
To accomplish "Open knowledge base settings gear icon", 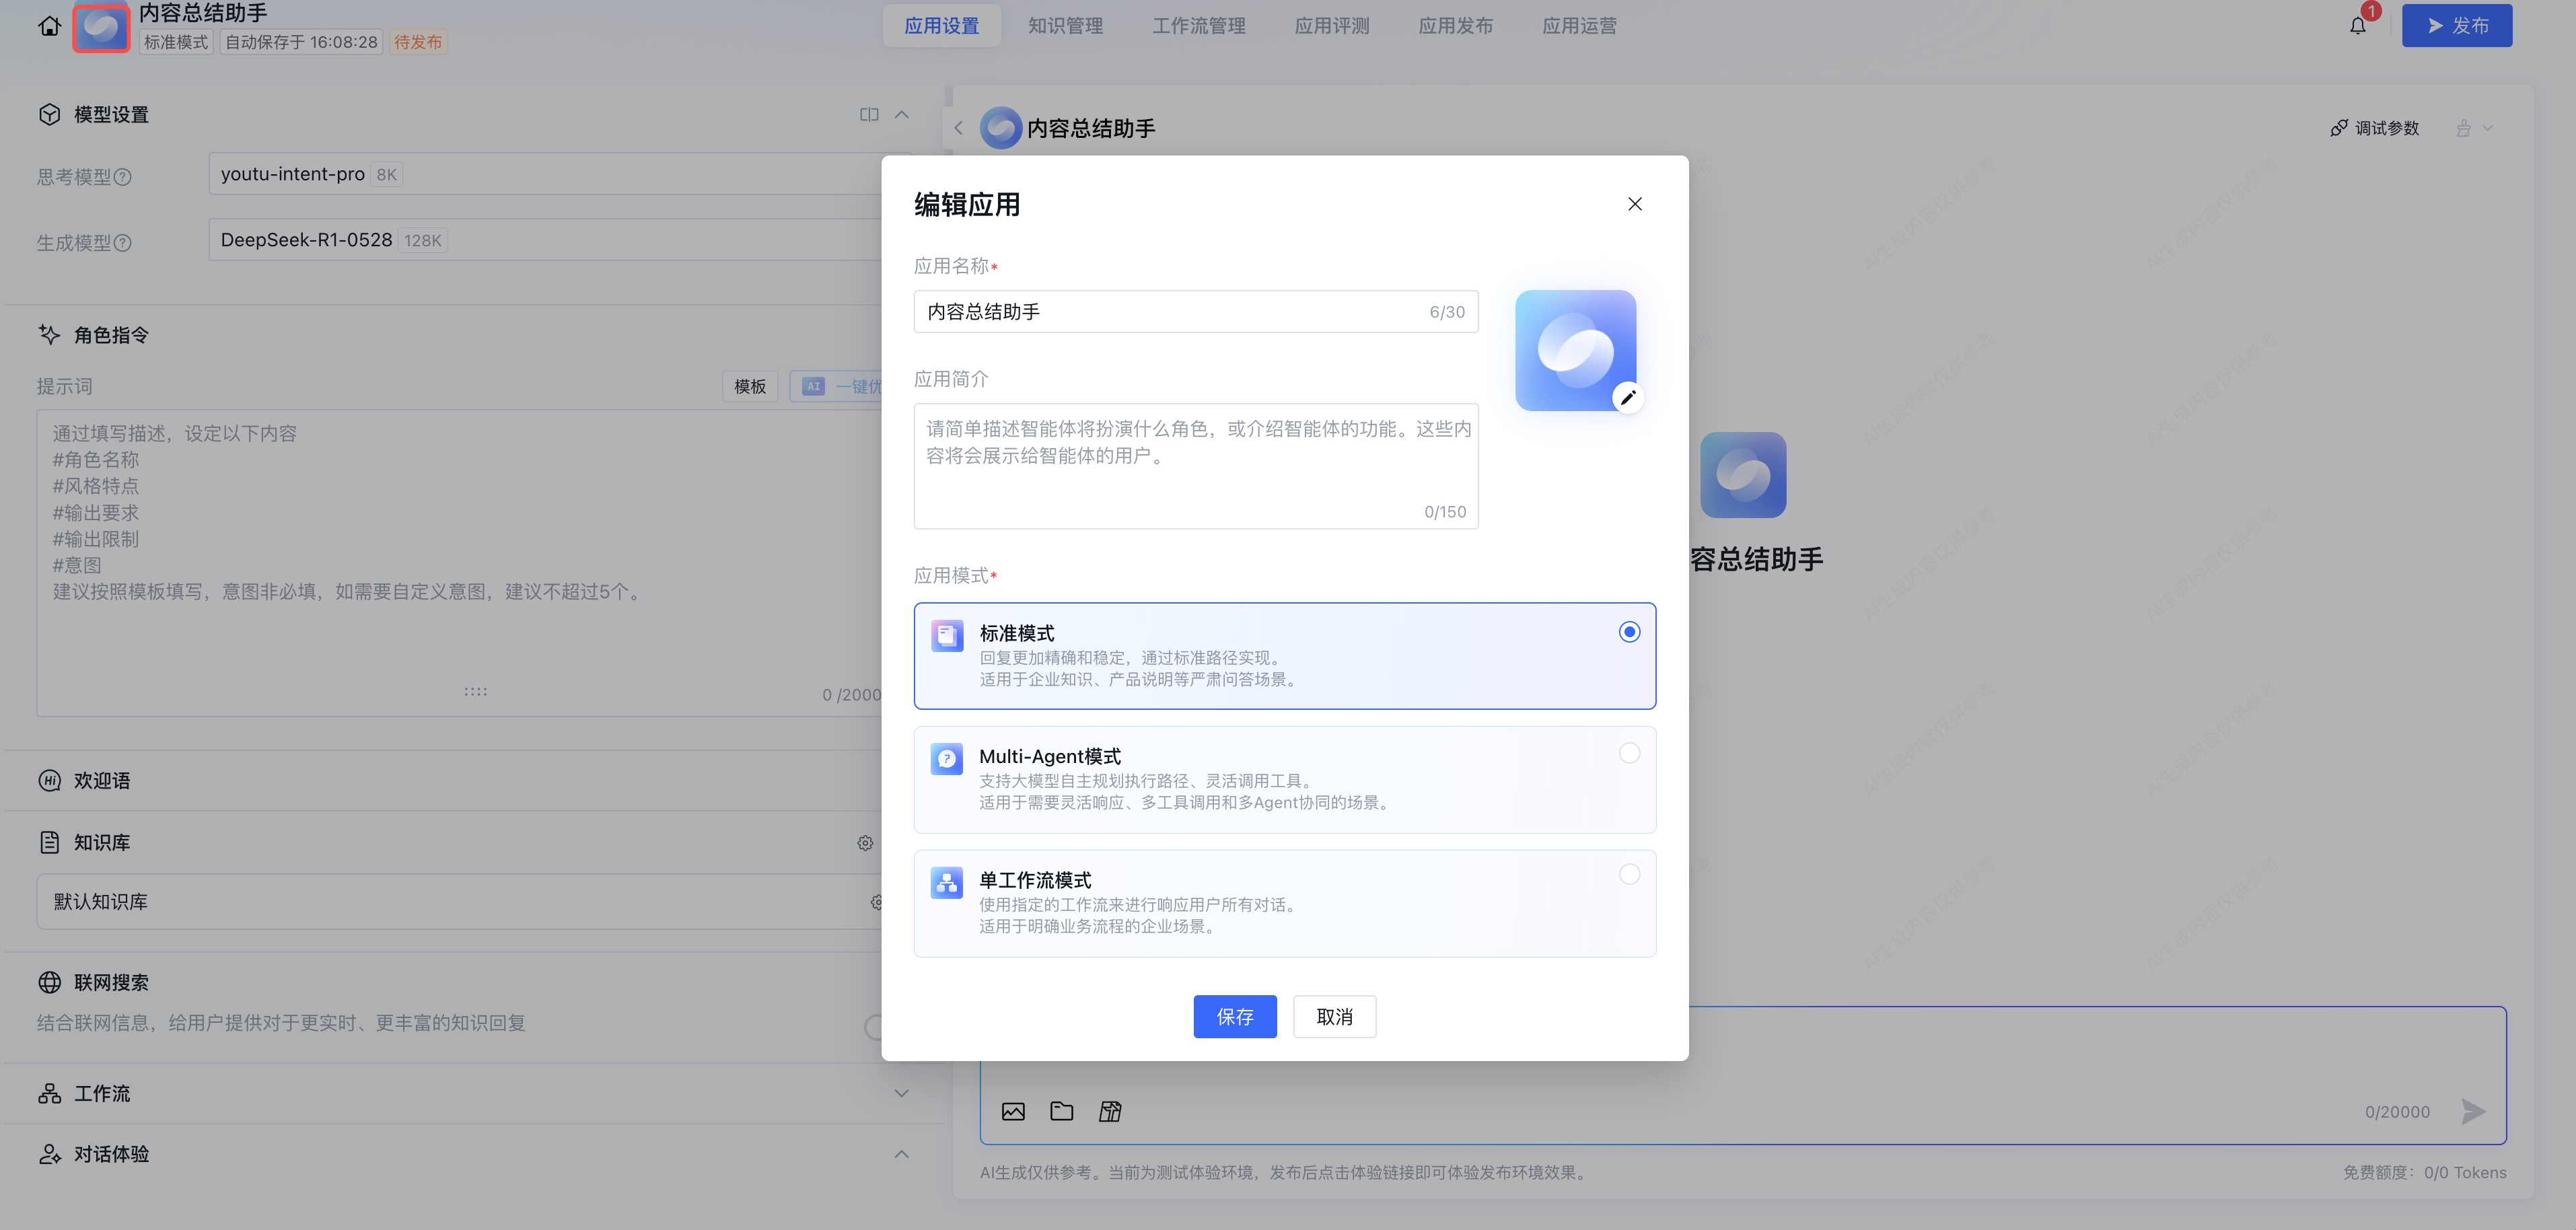I will click(x=865, y=843).
